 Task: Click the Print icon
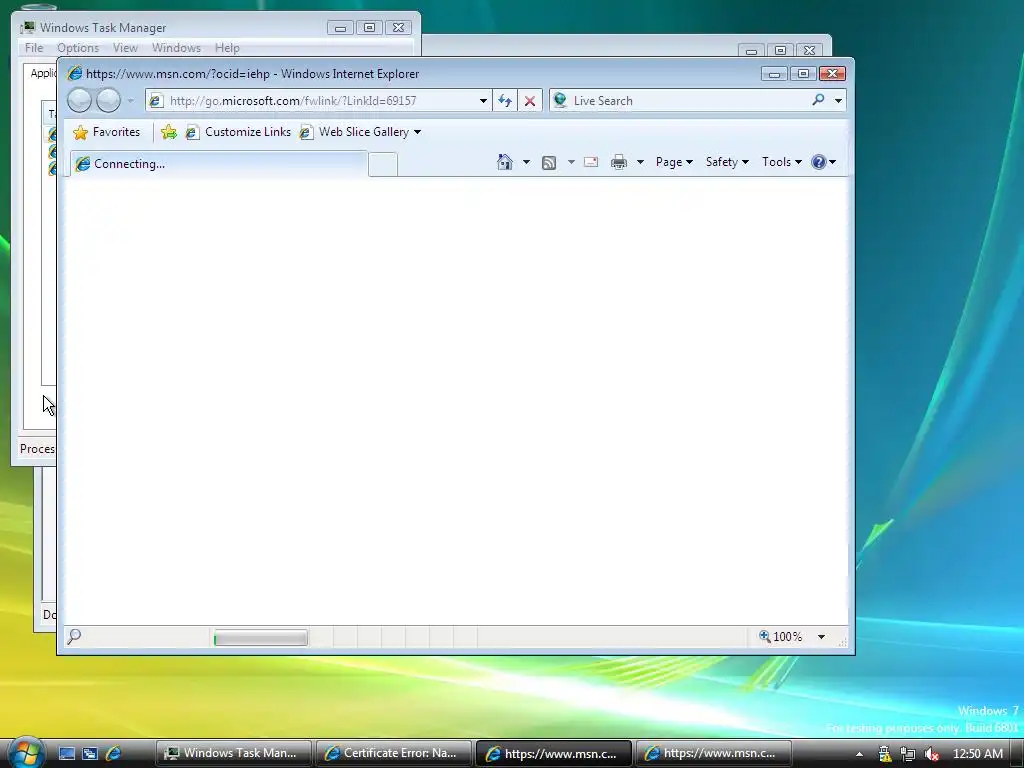point(619,162)
